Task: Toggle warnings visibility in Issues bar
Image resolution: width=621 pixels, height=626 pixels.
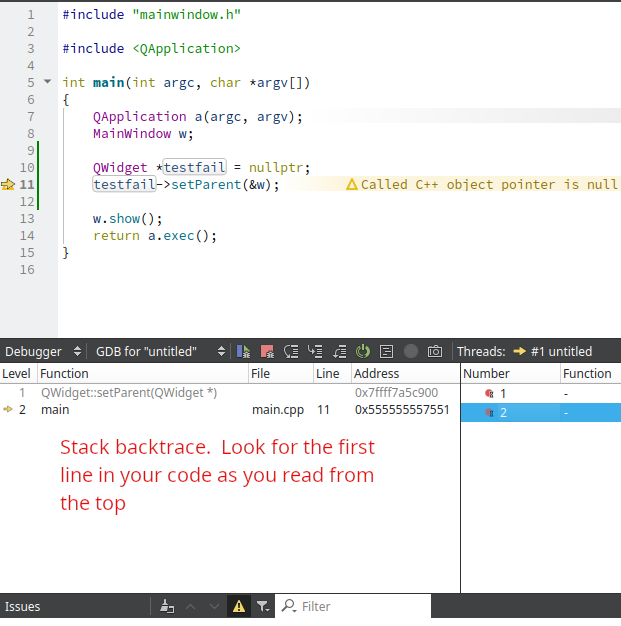Action: click(239, 606)
